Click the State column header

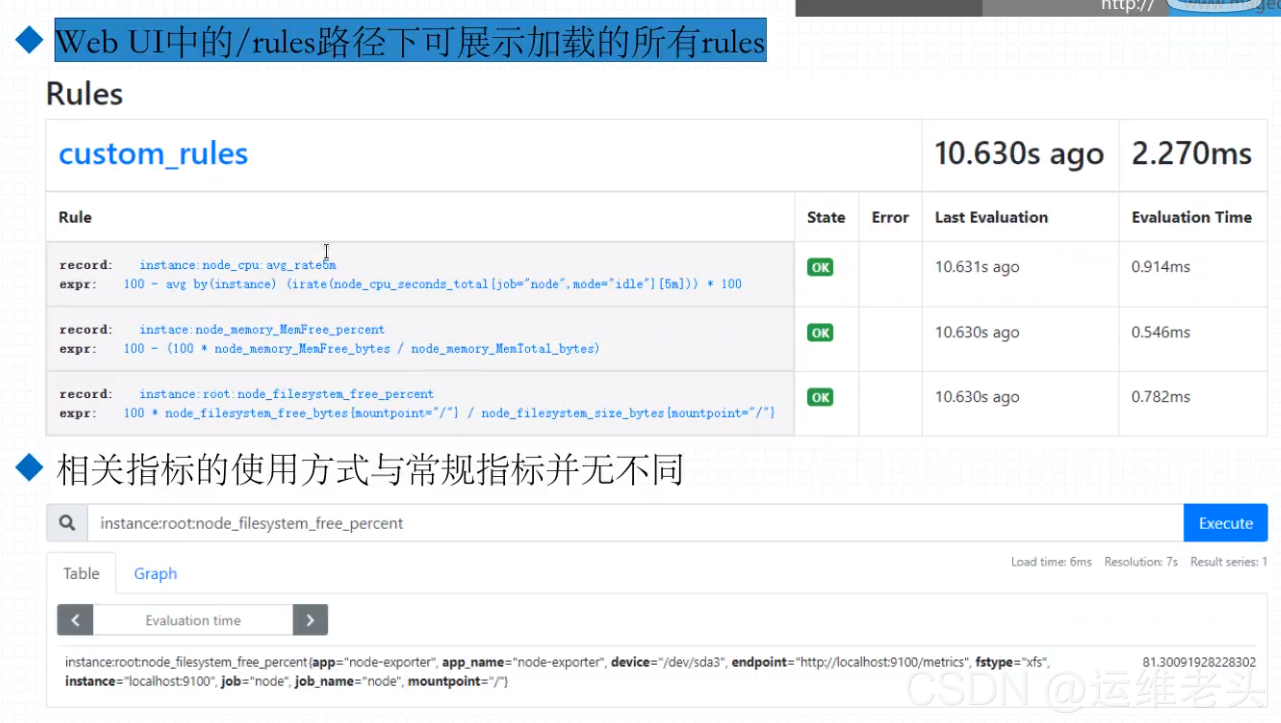coord(826,217)
